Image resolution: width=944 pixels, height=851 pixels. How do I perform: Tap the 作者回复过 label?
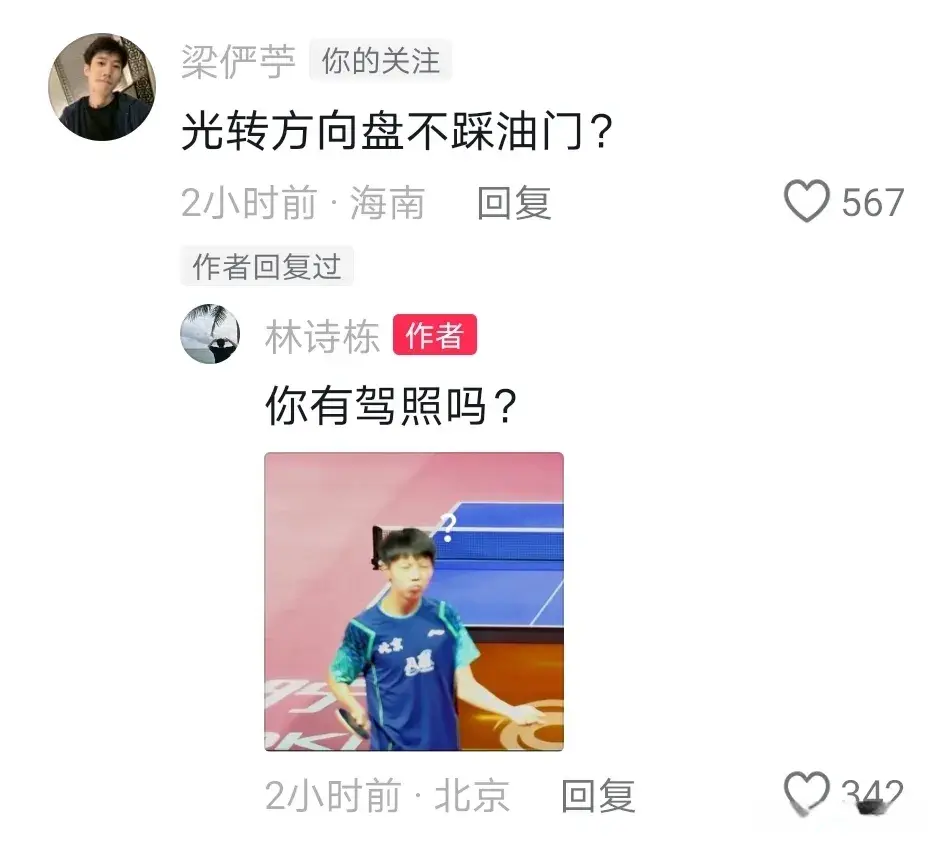[267, 266]
